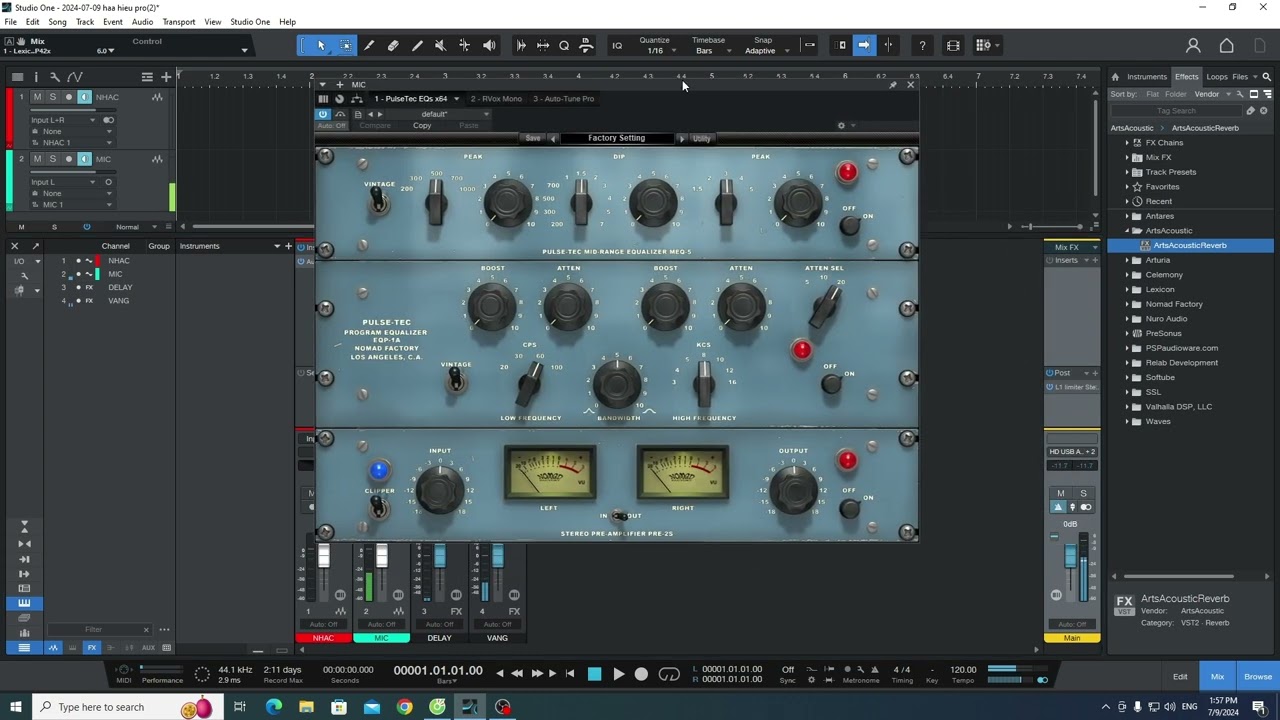The height and width of the screenshot is (720, 1280).
Task: Switch to the Instruments browser tab
Action: click(1147, 77)
